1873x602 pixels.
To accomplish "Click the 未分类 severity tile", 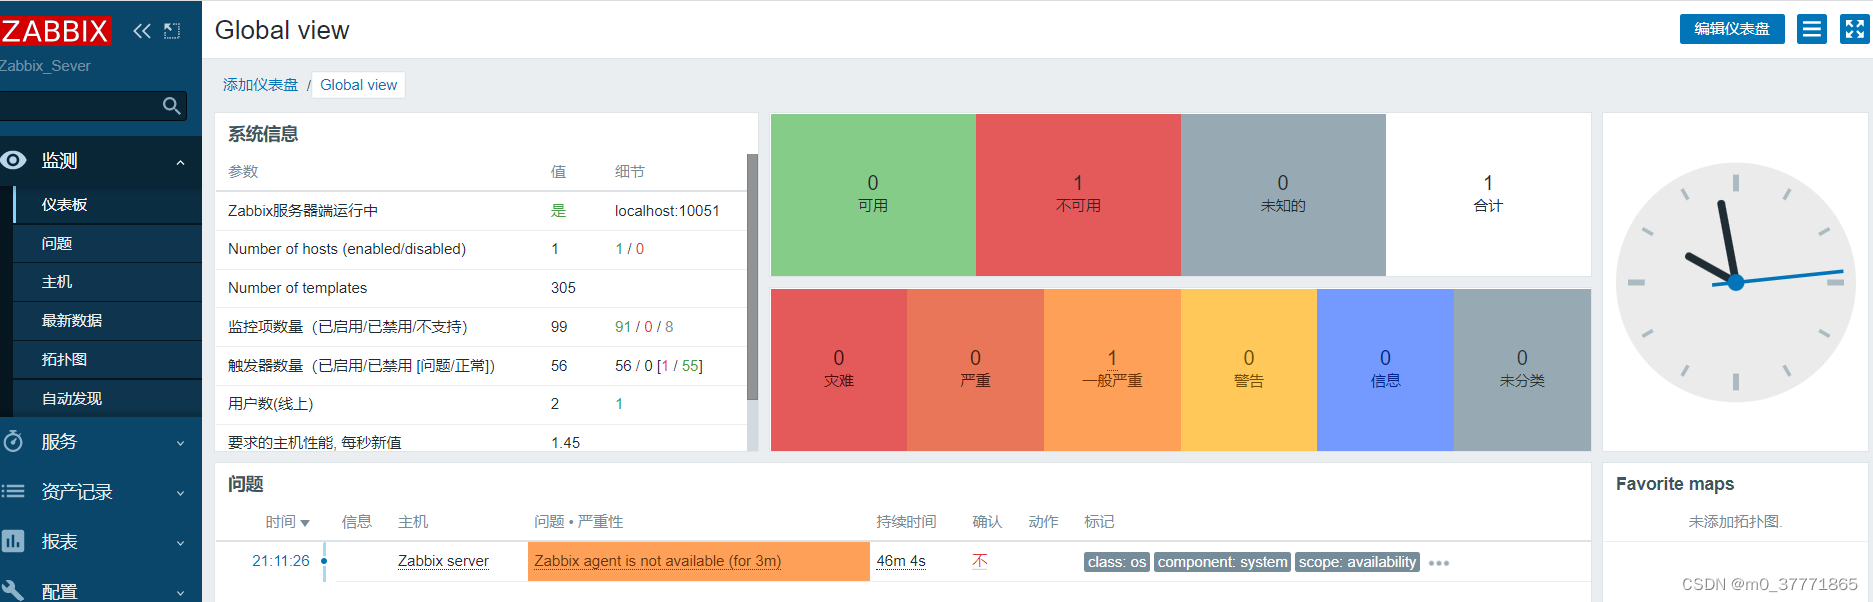I will pos(1522,370).
